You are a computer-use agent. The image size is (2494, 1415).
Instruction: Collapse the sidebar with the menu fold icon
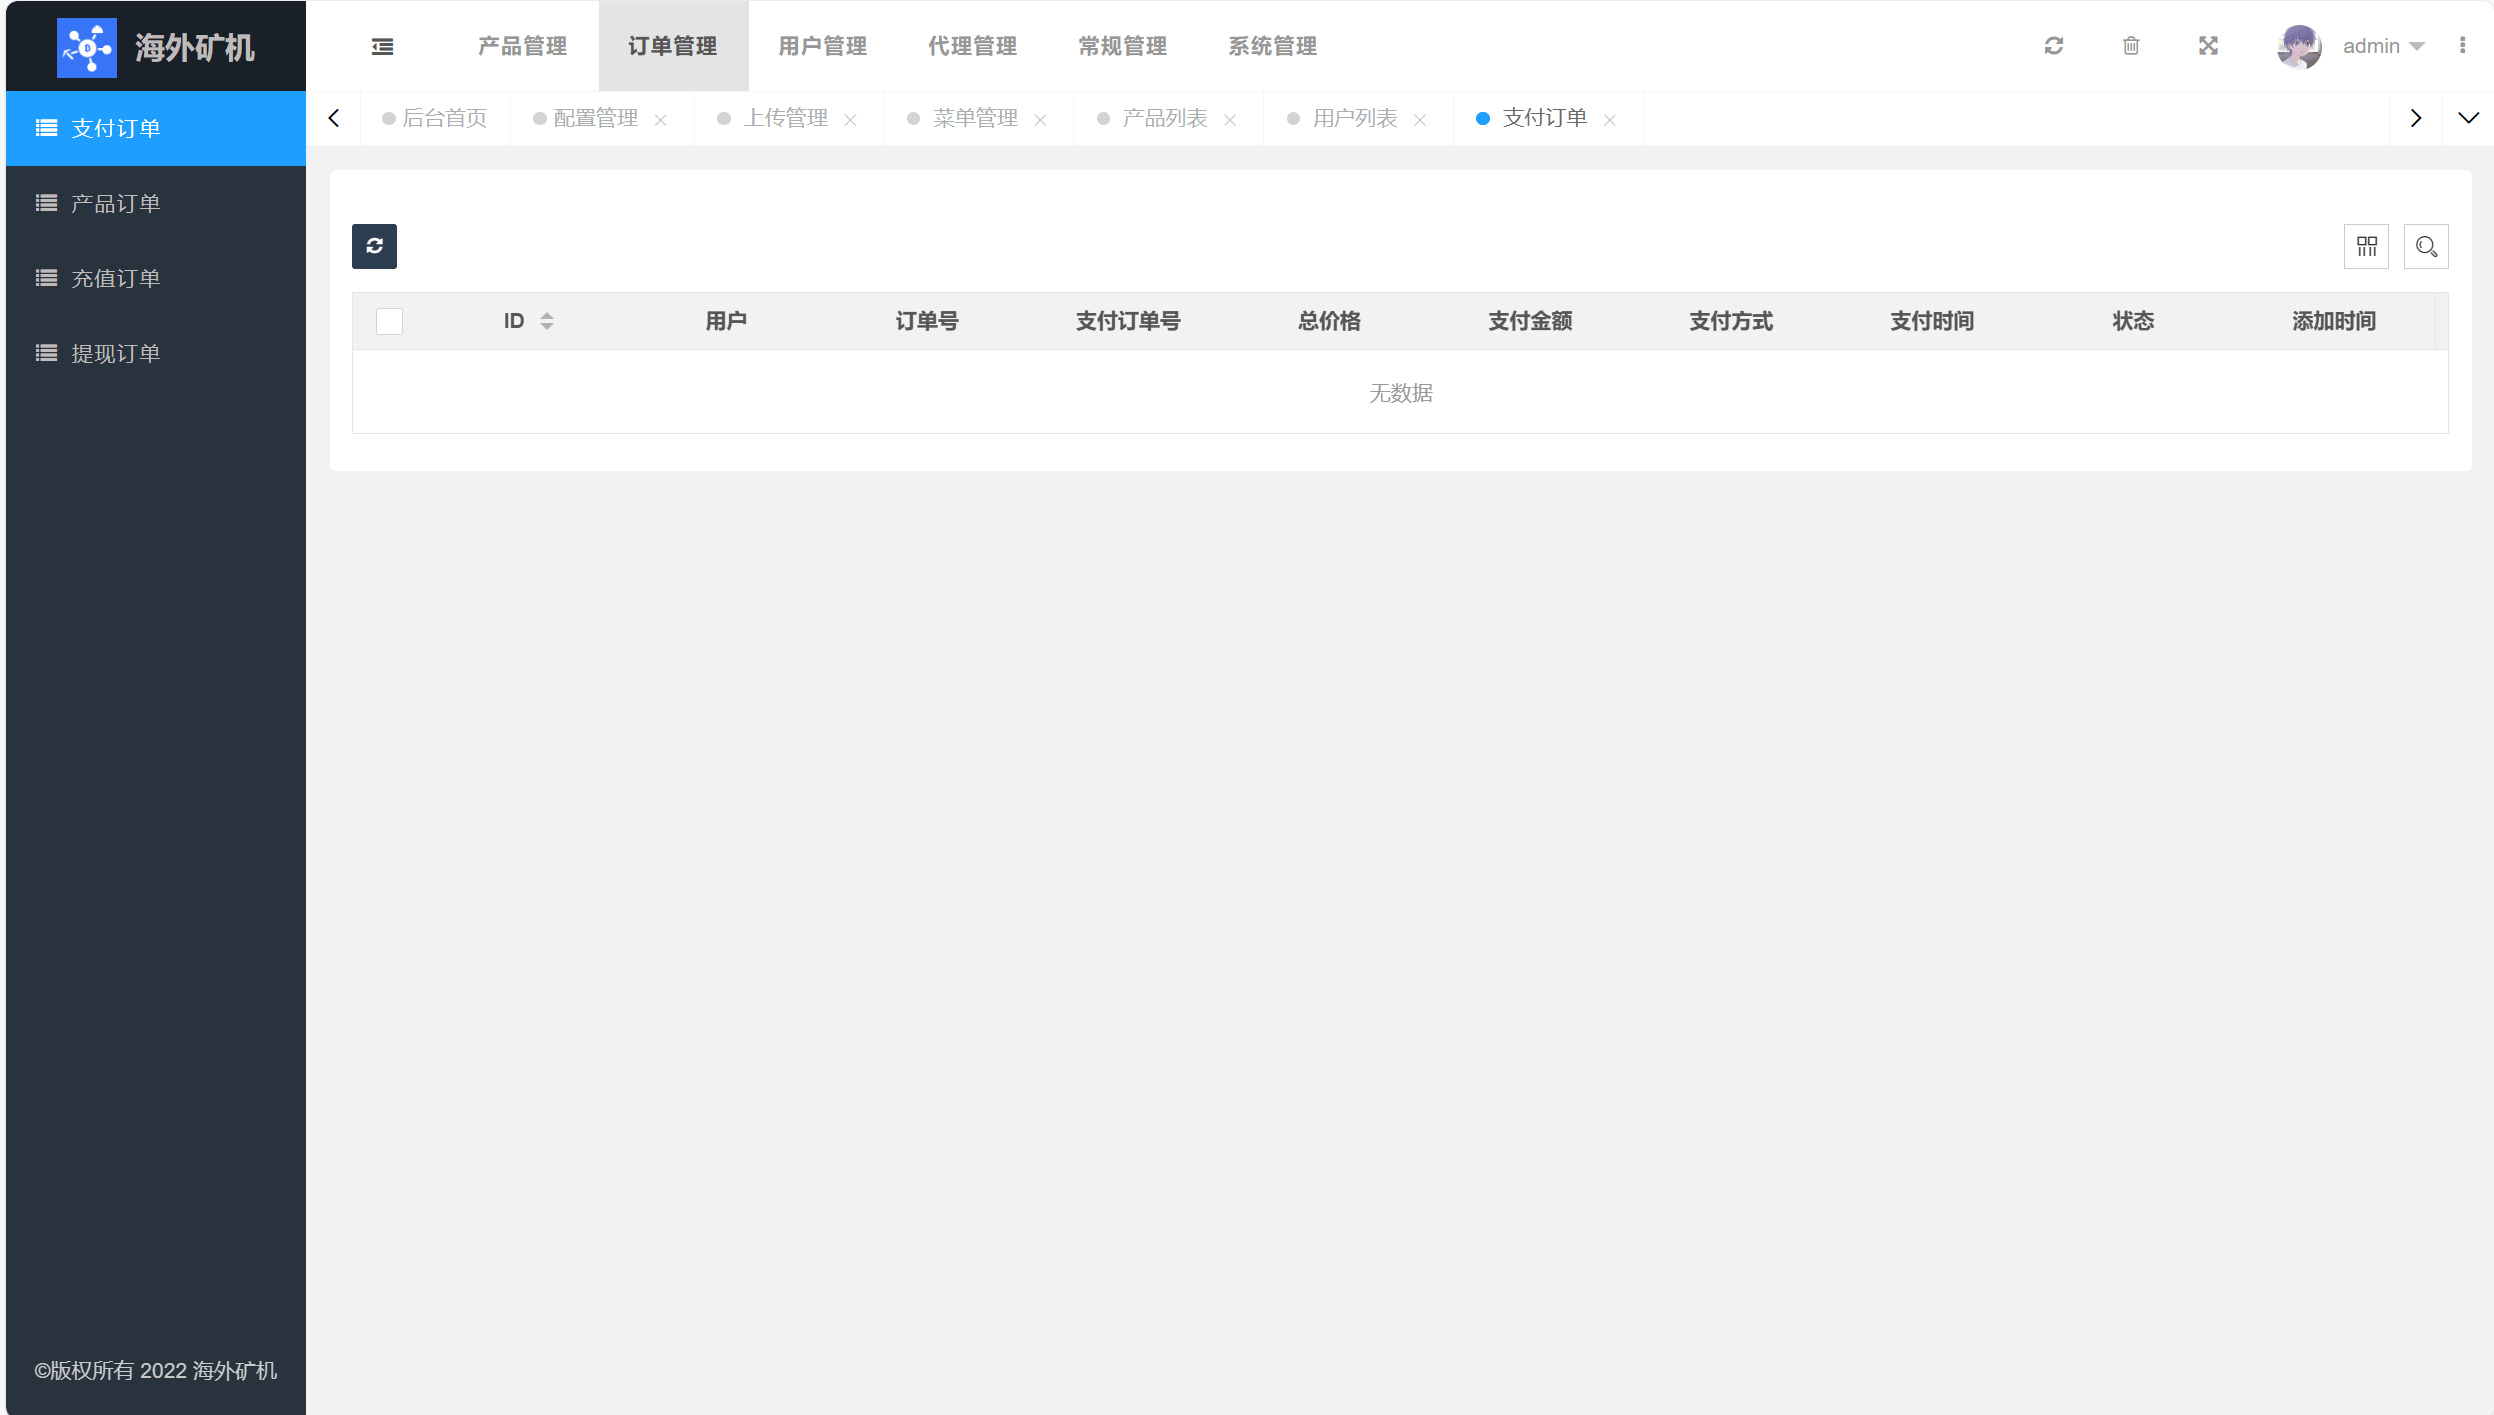point(382,46)
